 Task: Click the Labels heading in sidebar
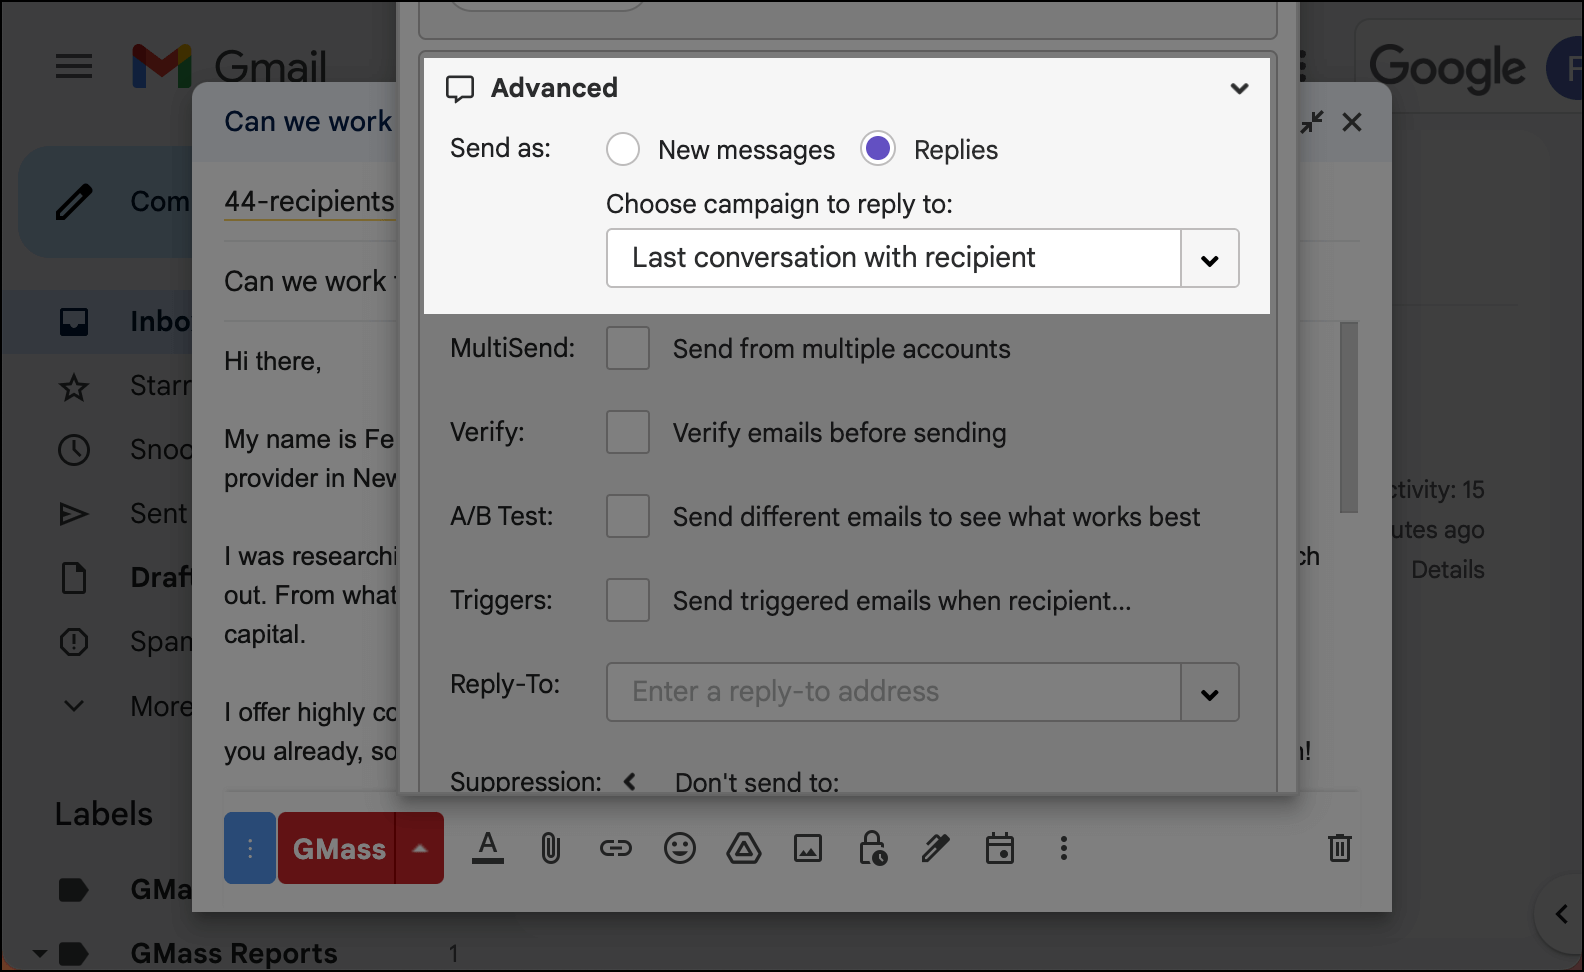click(104, 814)
